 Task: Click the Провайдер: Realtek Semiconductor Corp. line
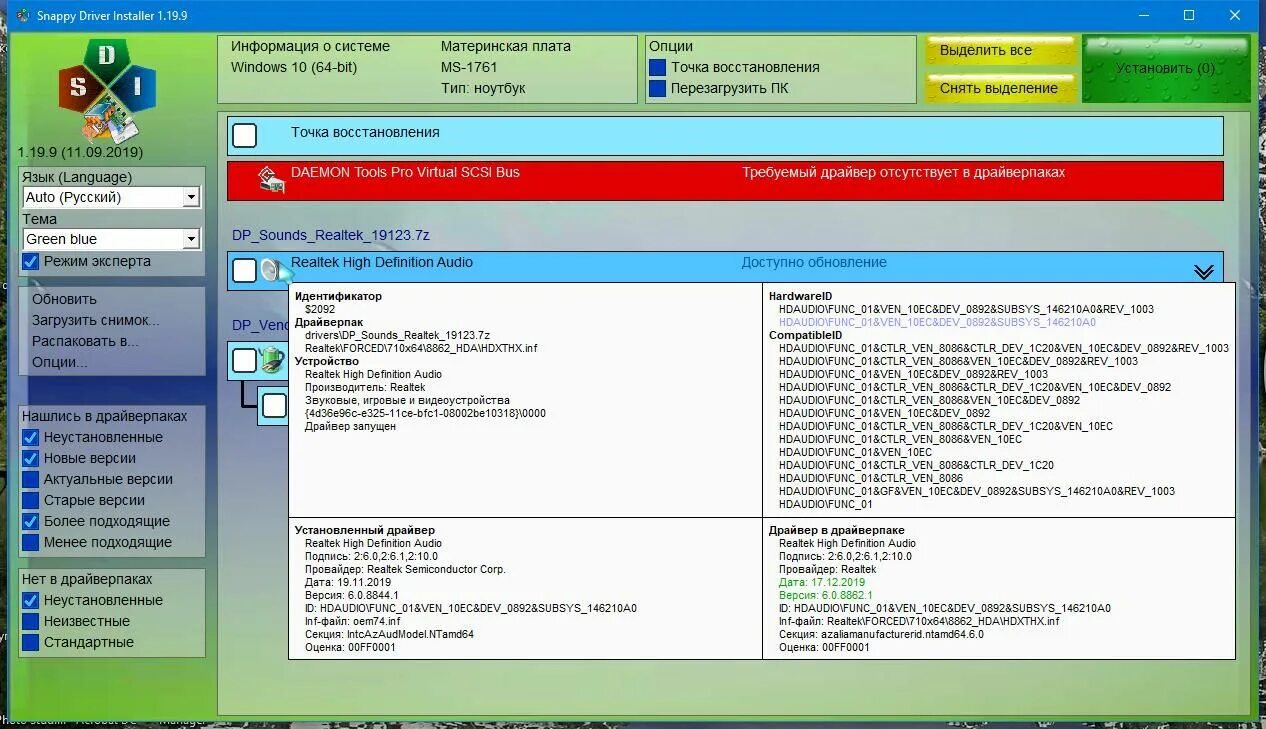405,569
